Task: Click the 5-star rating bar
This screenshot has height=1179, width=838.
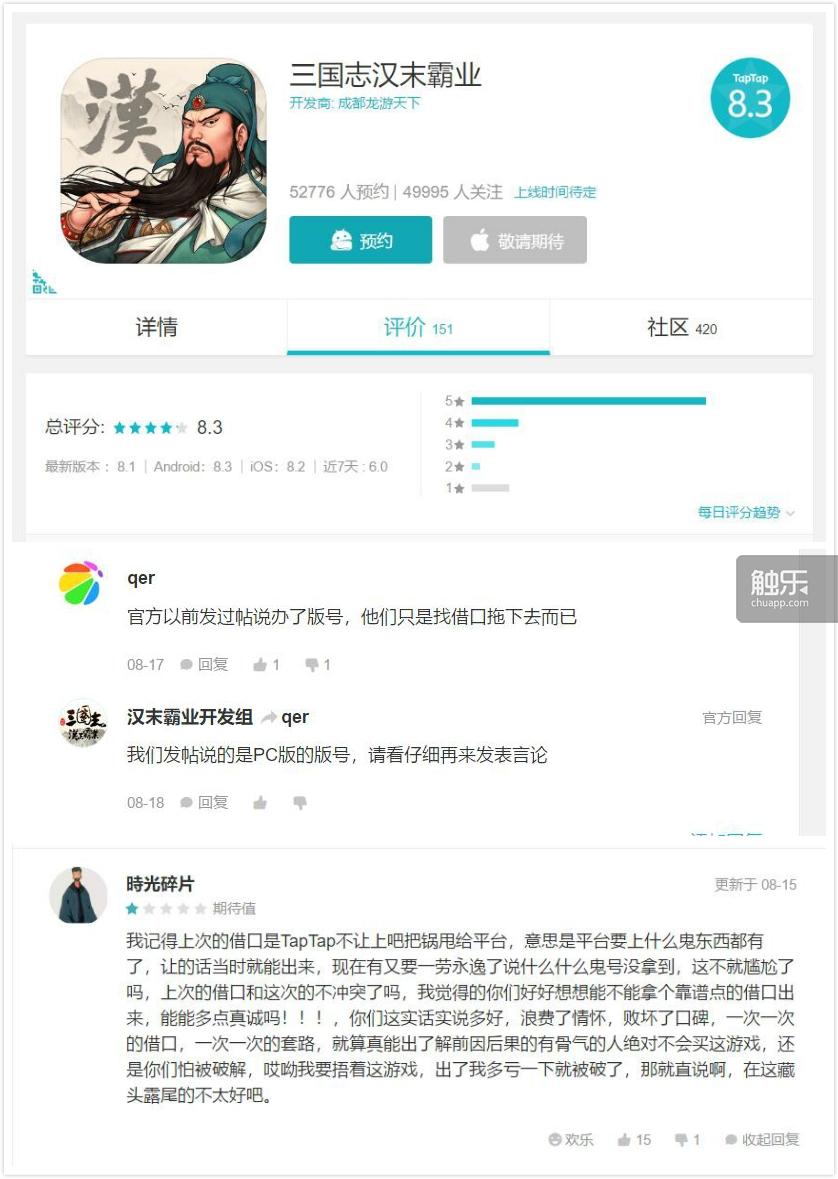Action: (588, 402)
